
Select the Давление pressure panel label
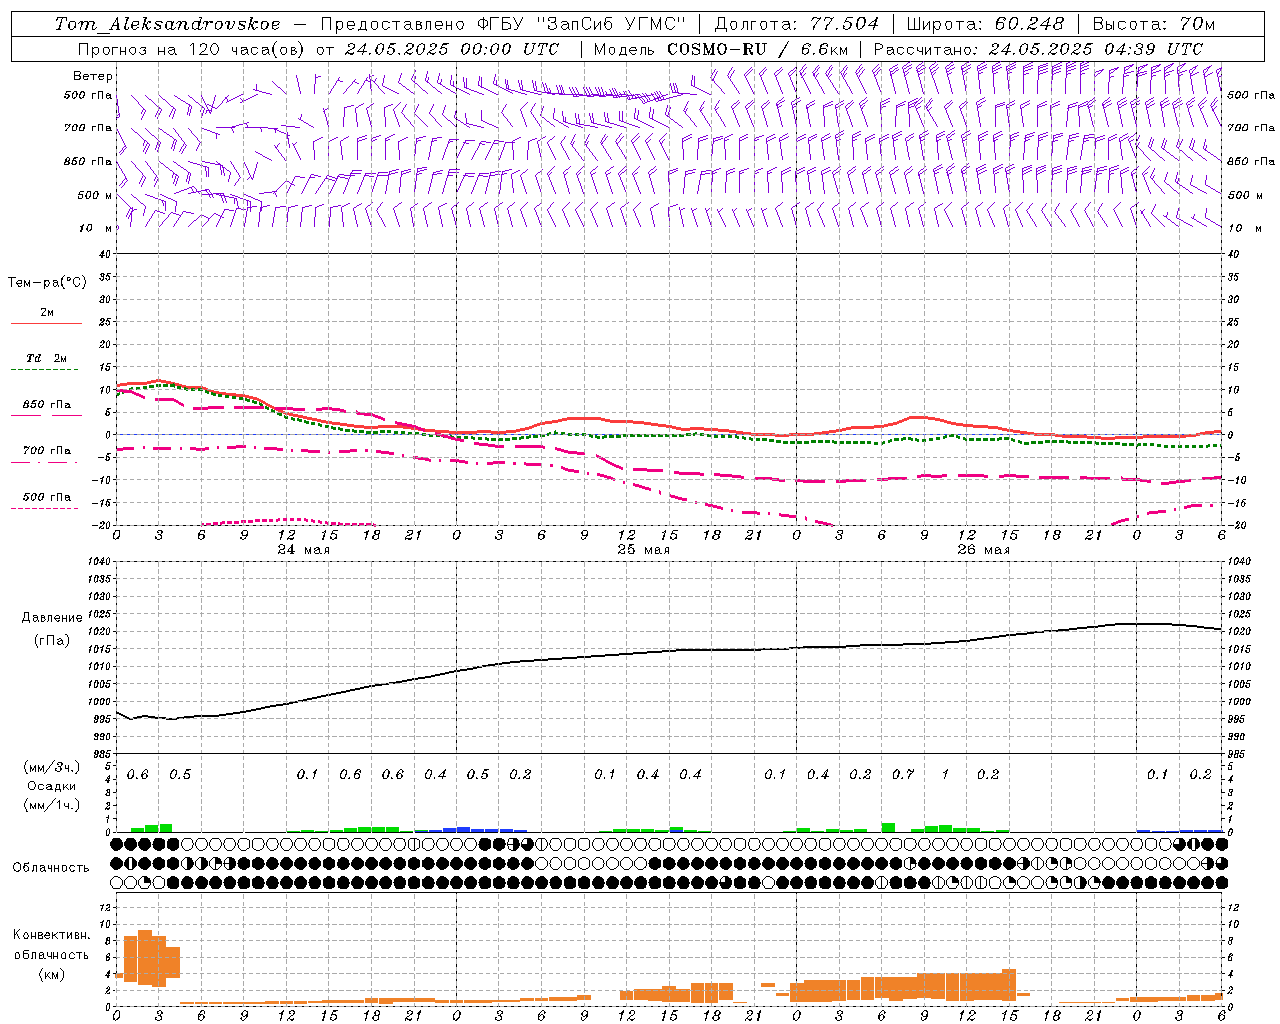coord(52,618)
